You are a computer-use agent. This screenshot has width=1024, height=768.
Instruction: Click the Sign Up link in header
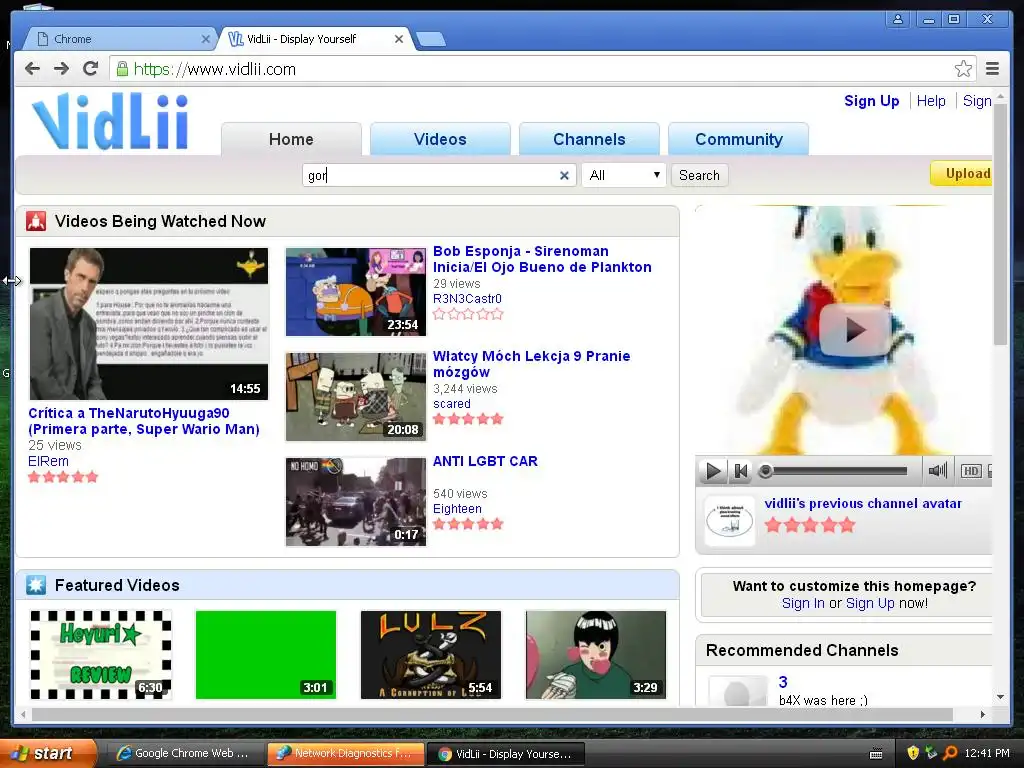(x=871, y=101)
